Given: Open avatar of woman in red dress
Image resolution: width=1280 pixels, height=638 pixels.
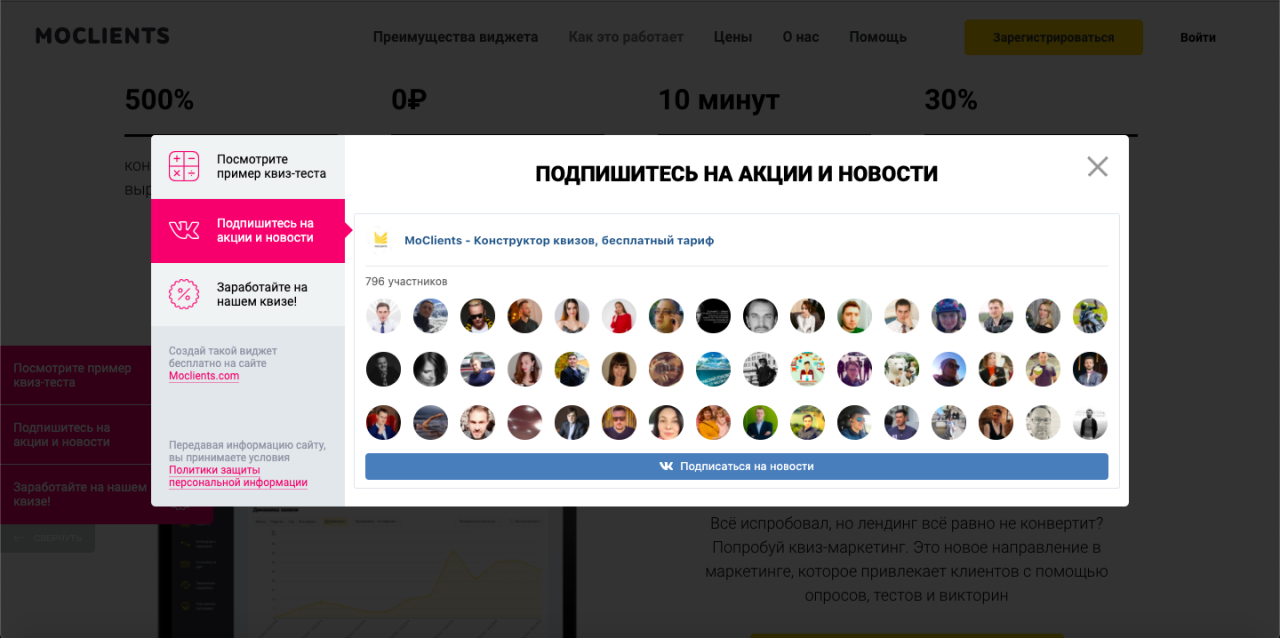Looking at the screenshot, I should click(619, 316).
